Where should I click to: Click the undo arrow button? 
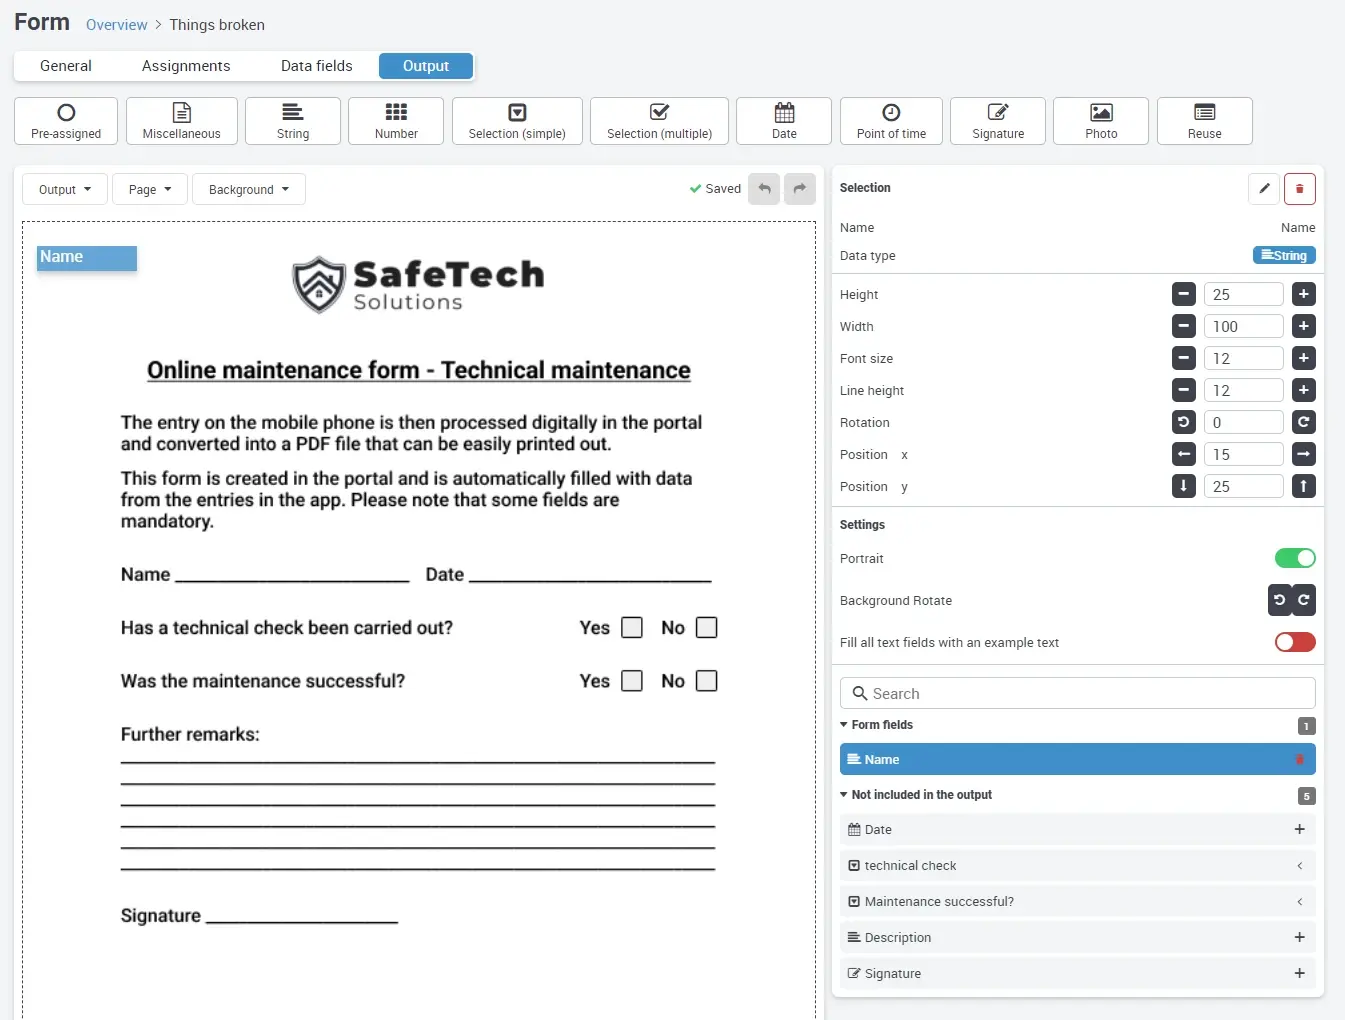coord(764,189)
